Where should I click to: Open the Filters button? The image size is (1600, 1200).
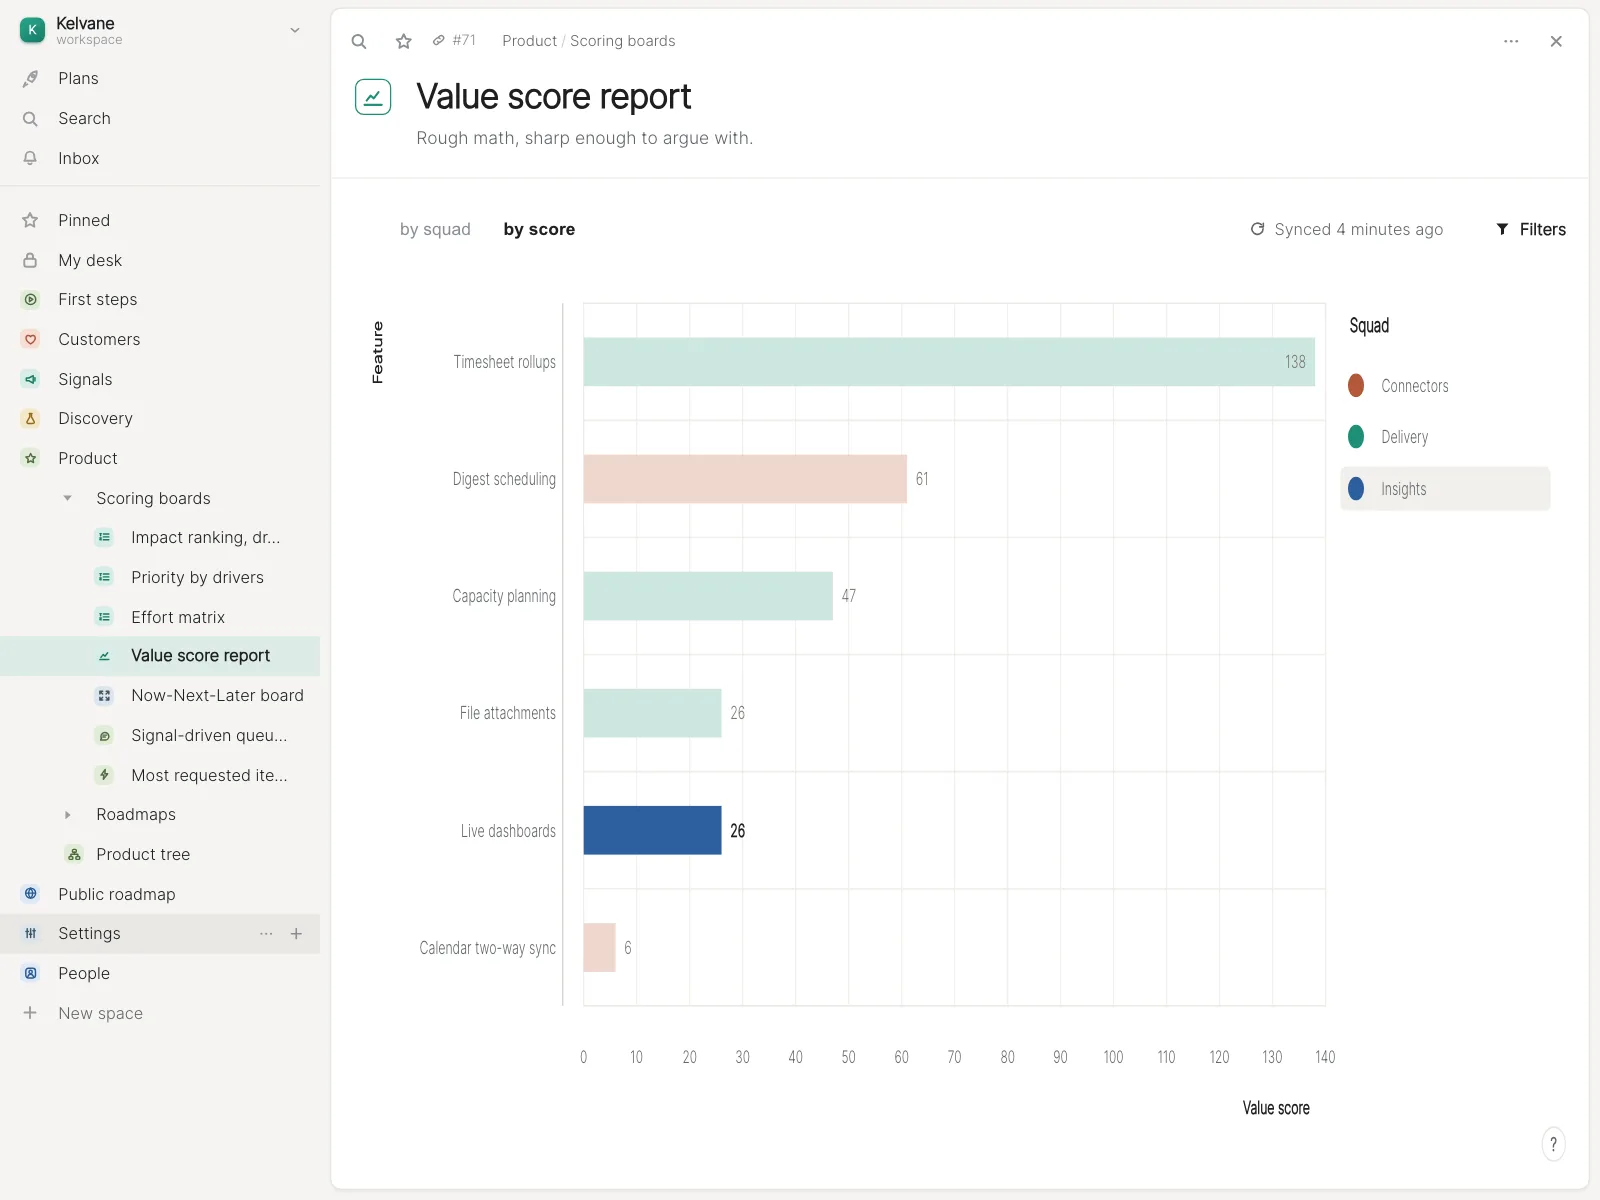1531,229
